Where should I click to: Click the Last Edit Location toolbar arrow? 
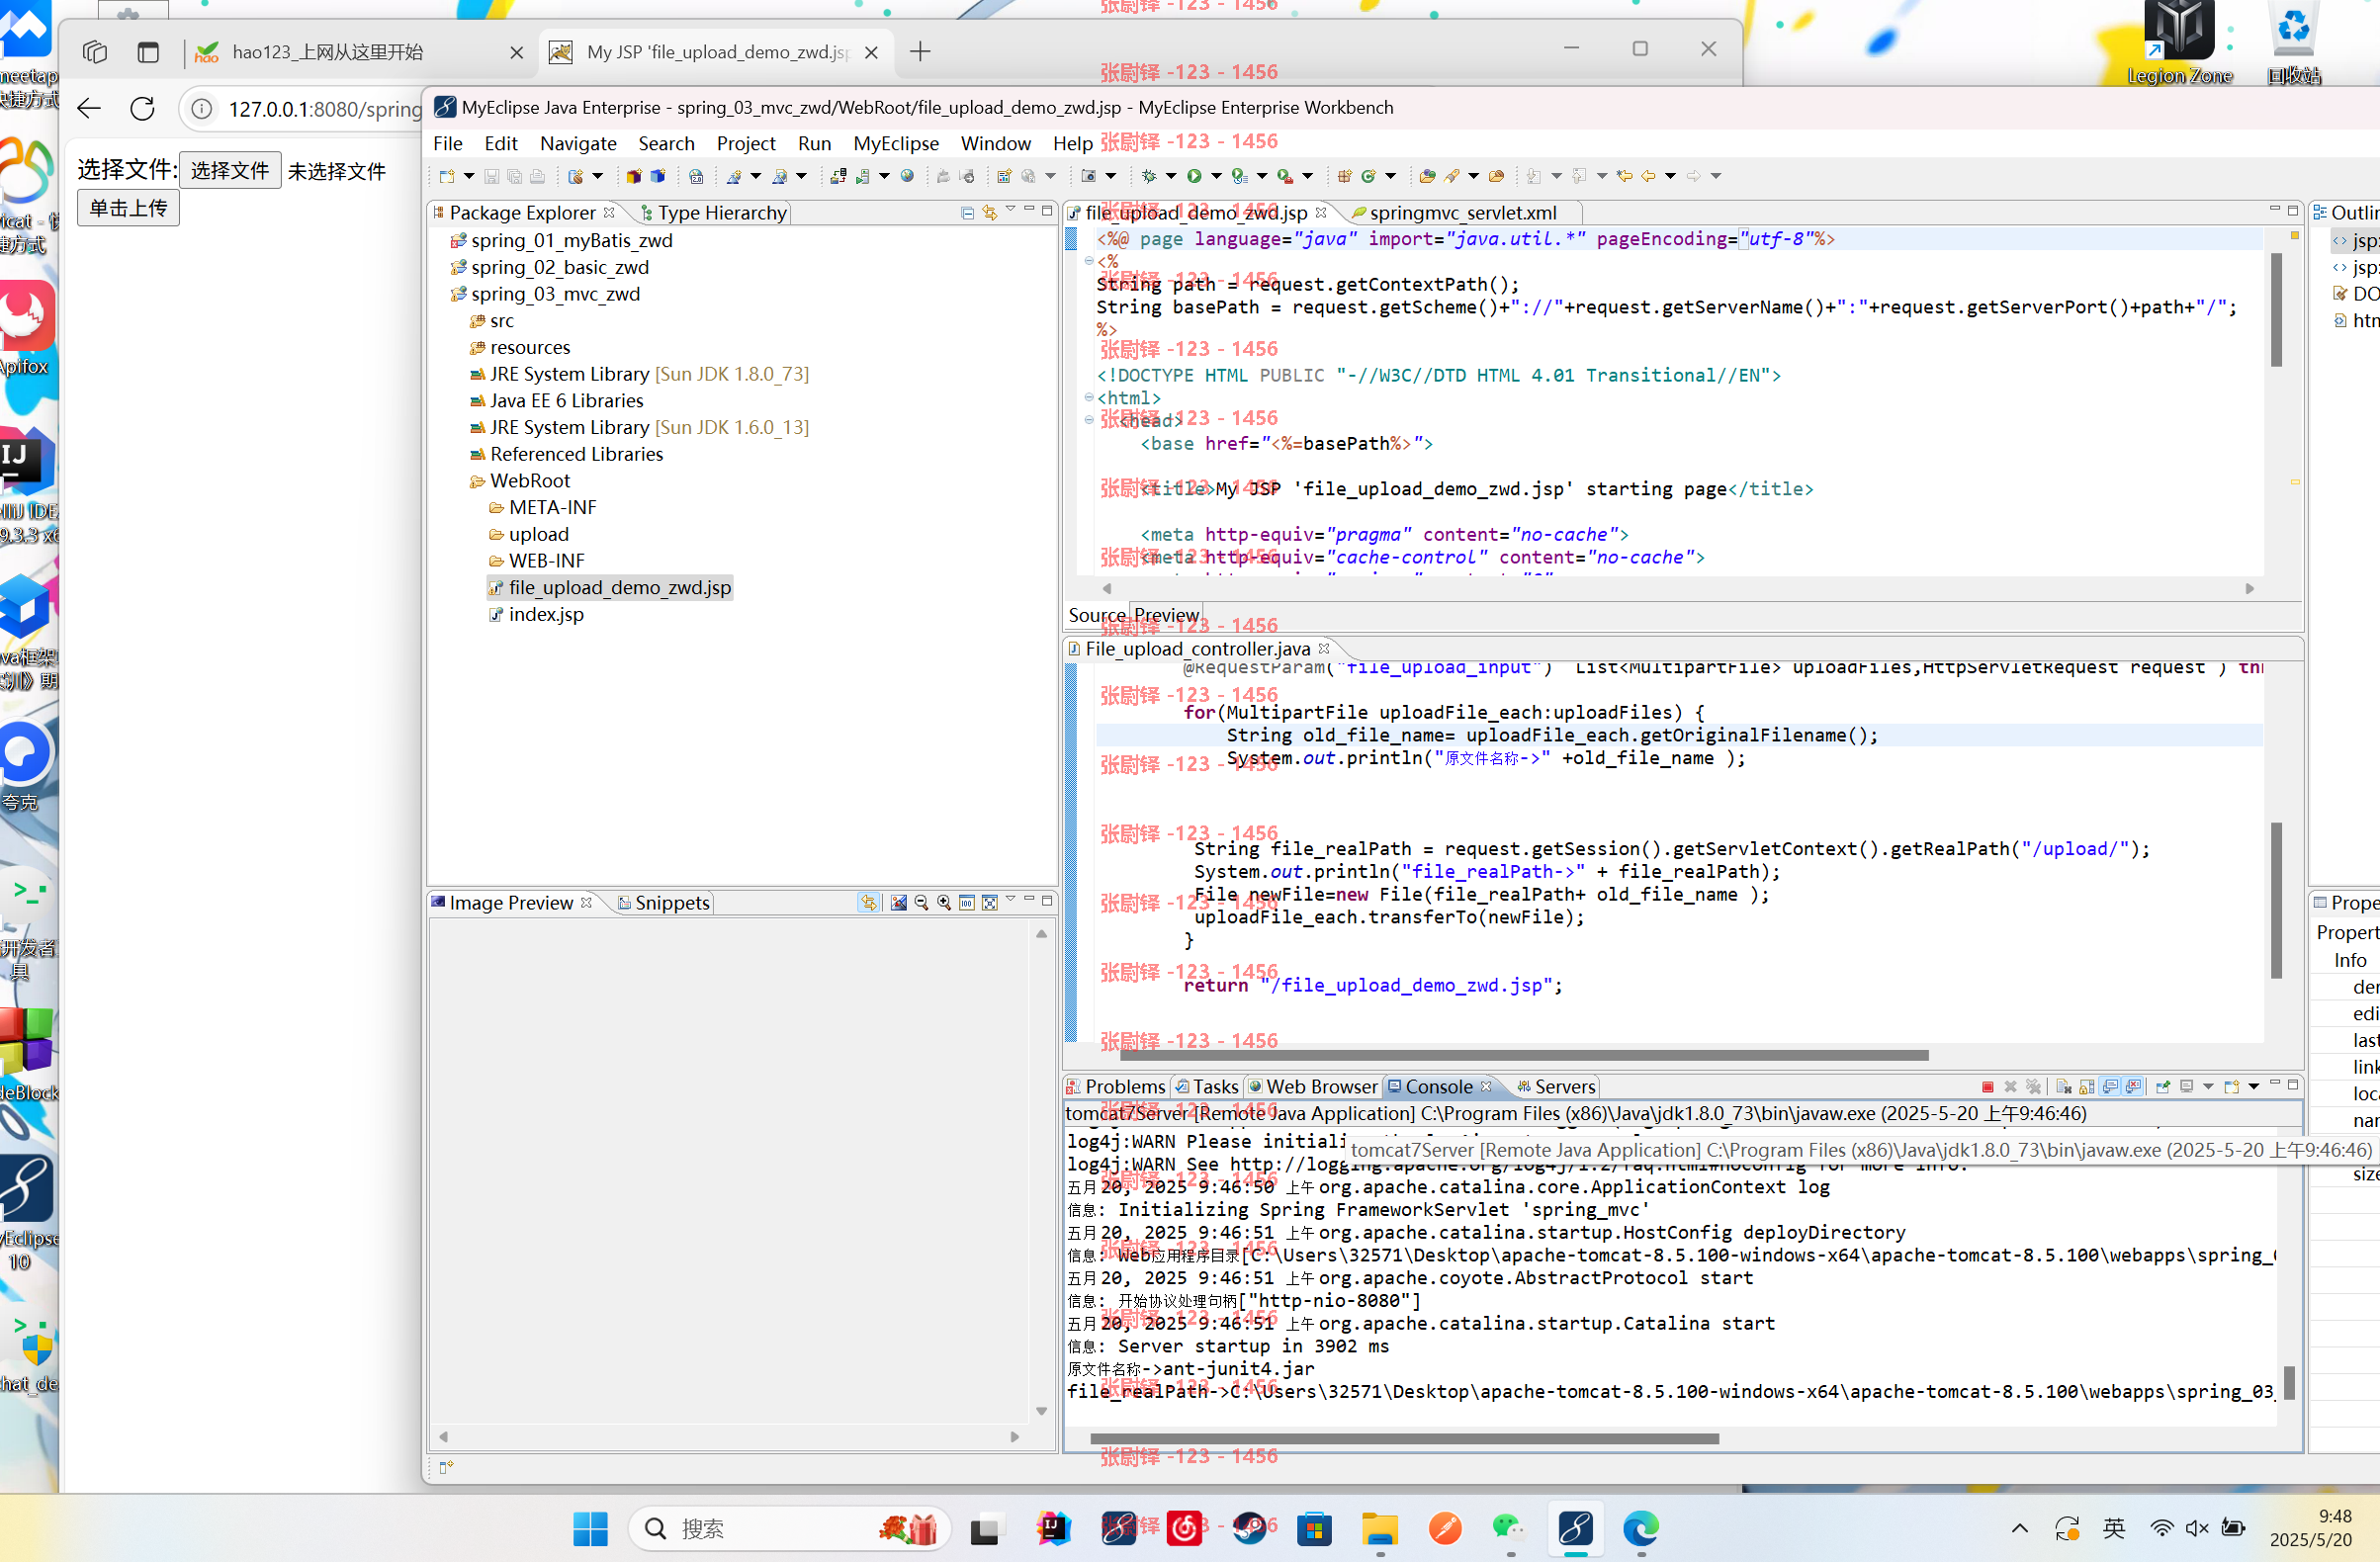tap(1624, 176)
